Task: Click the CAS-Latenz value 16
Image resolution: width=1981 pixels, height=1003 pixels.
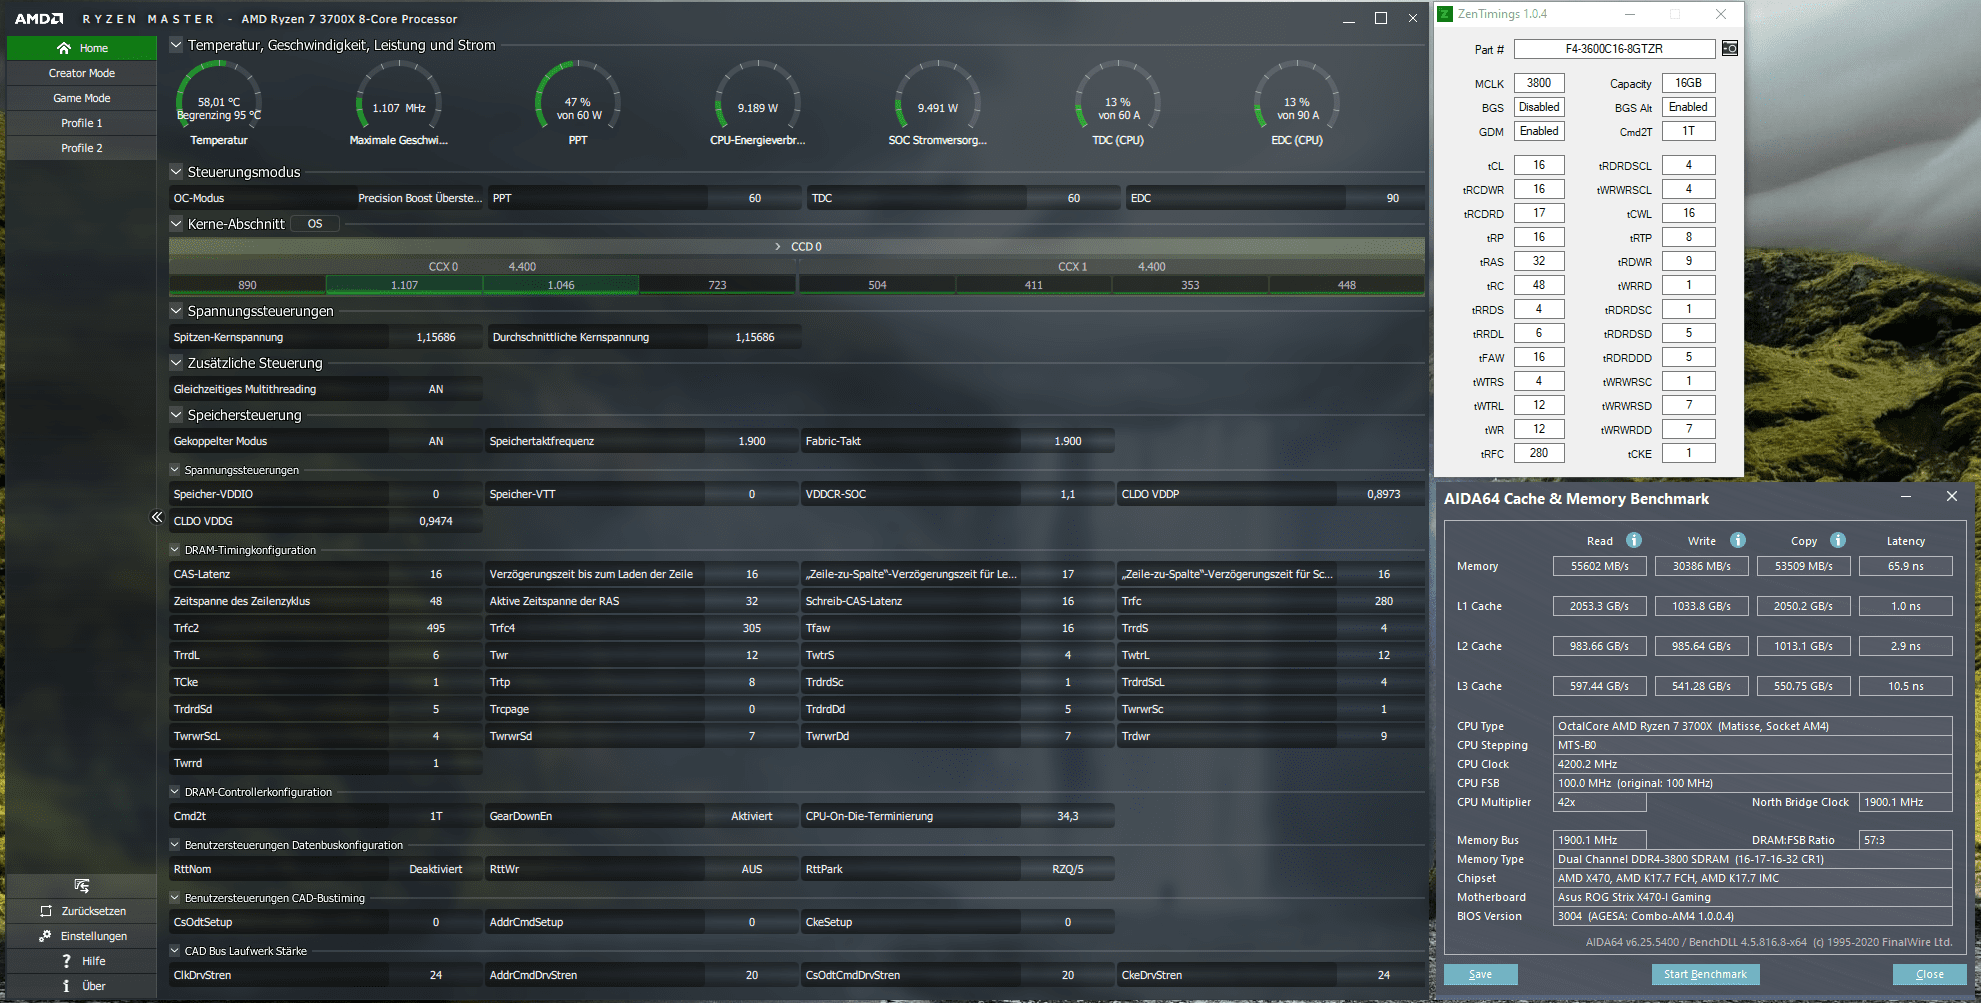Action: [x=436, y=574]
